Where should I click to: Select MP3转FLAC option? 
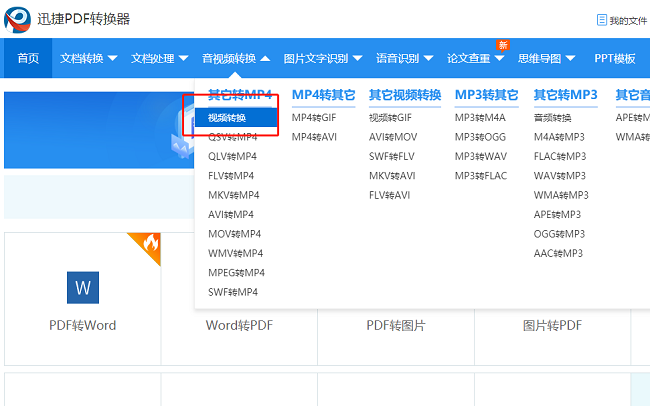[x=481, y=176]
